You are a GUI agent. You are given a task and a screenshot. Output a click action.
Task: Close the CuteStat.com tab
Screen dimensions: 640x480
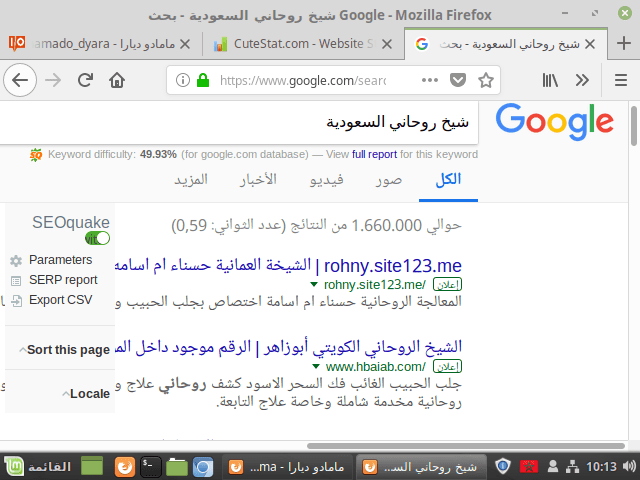pos(387,44)
